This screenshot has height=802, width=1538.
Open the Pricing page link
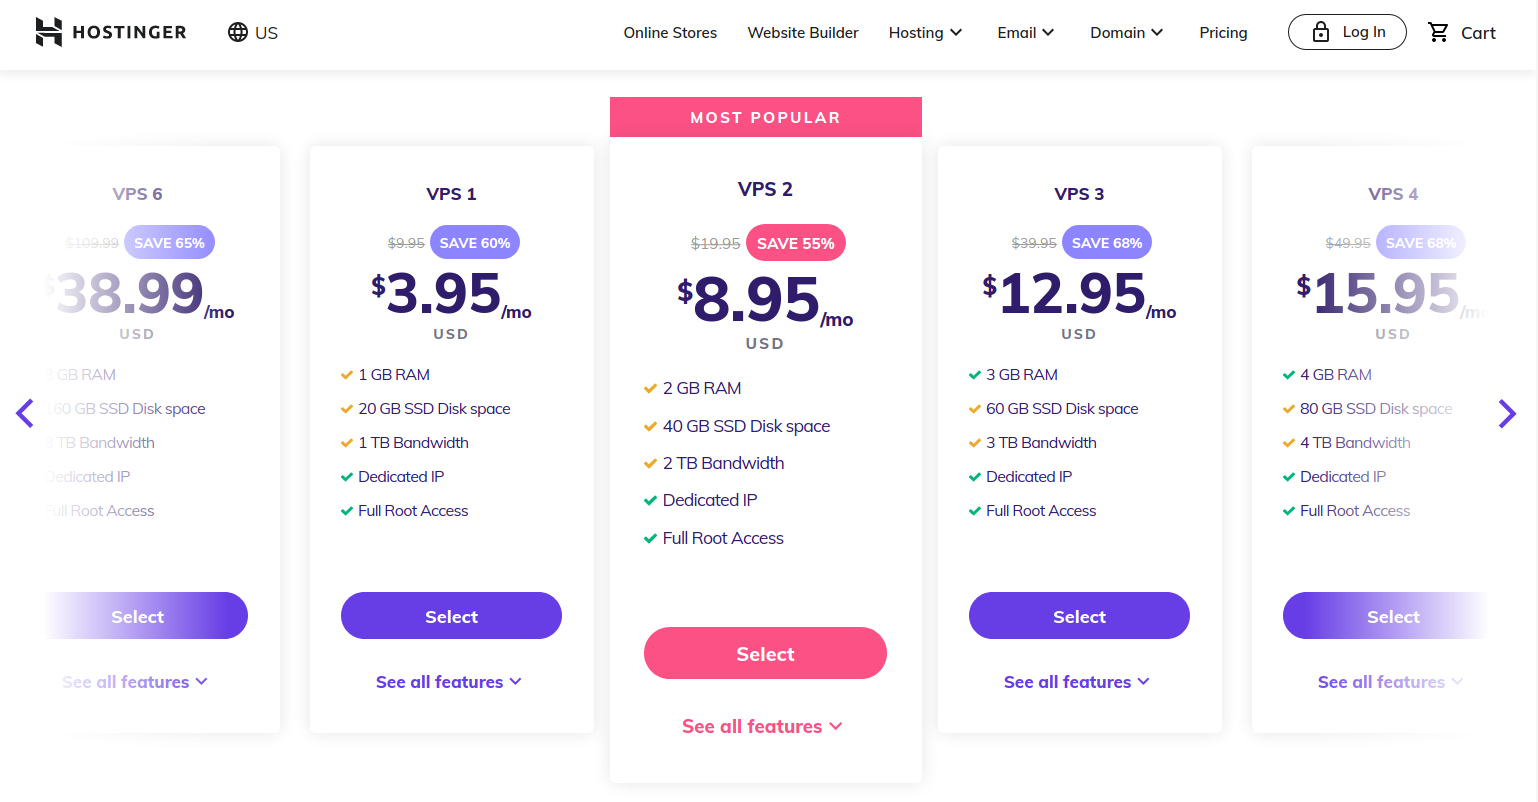[x=1223, y=33]
